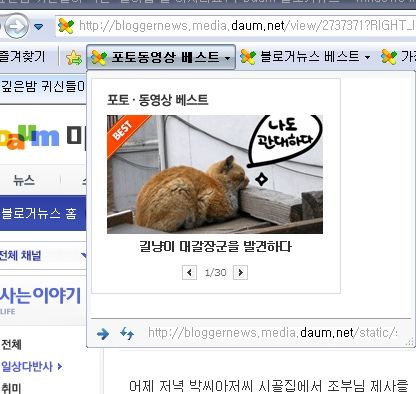Click the 포토 · 동영상 베스트 heading
416x394 pixels.
157,100
